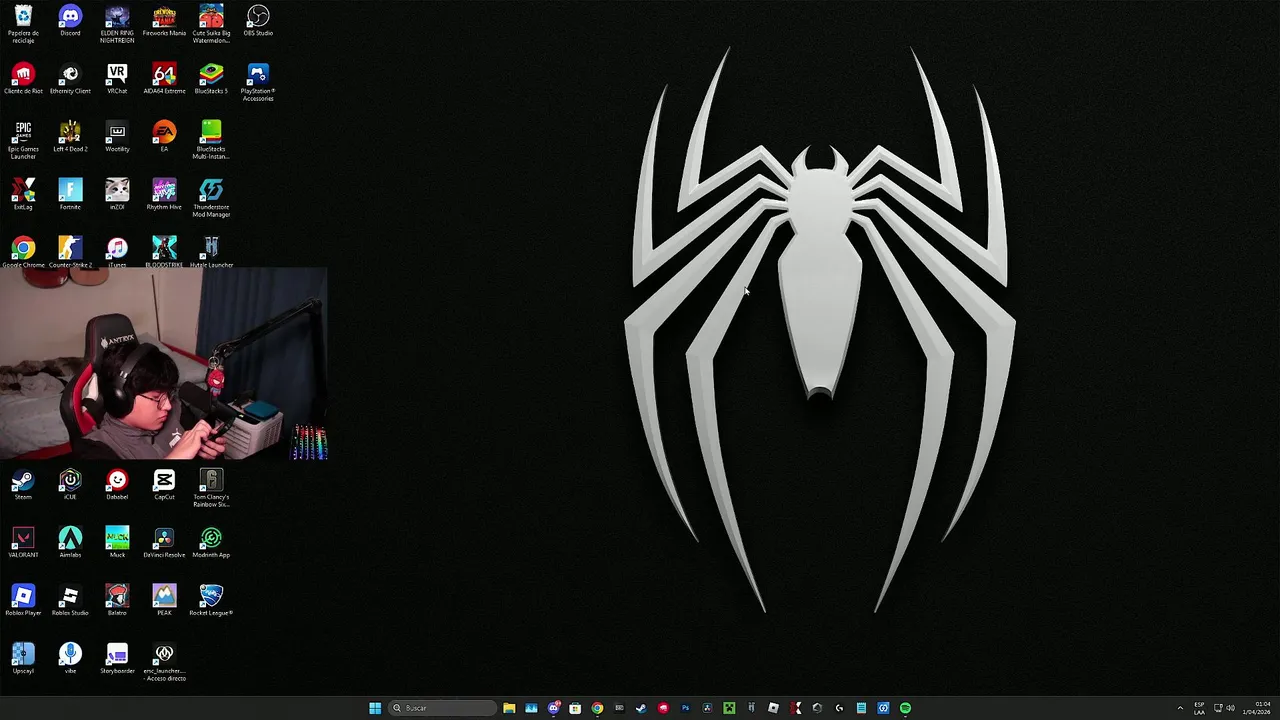The width and height of the screenshot is (1280, 720).
Task: Select the Modrinth App shortcut
Action: 211,543
